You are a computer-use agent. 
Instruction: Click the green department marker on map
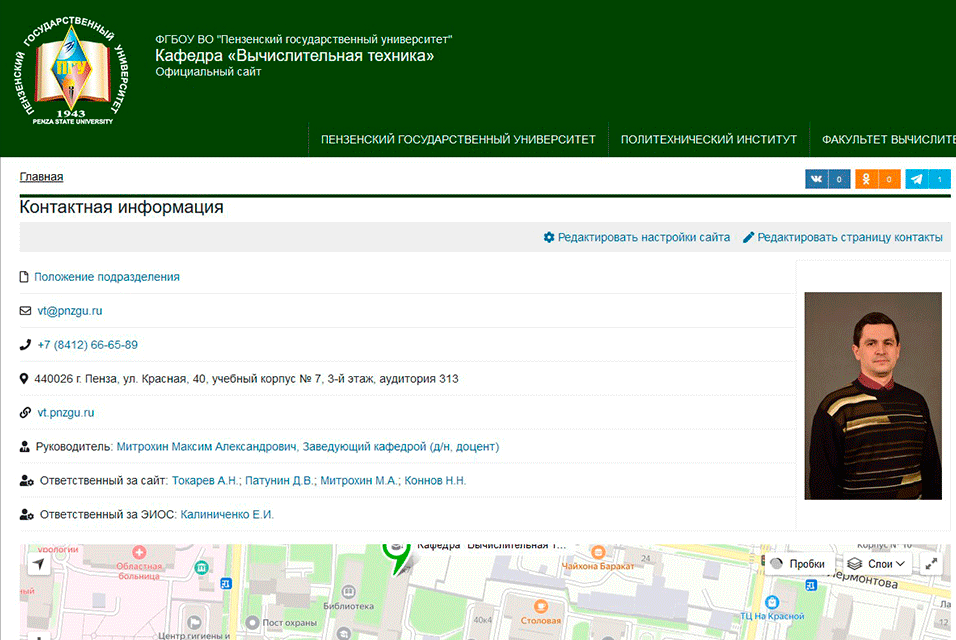click(396, 558)
